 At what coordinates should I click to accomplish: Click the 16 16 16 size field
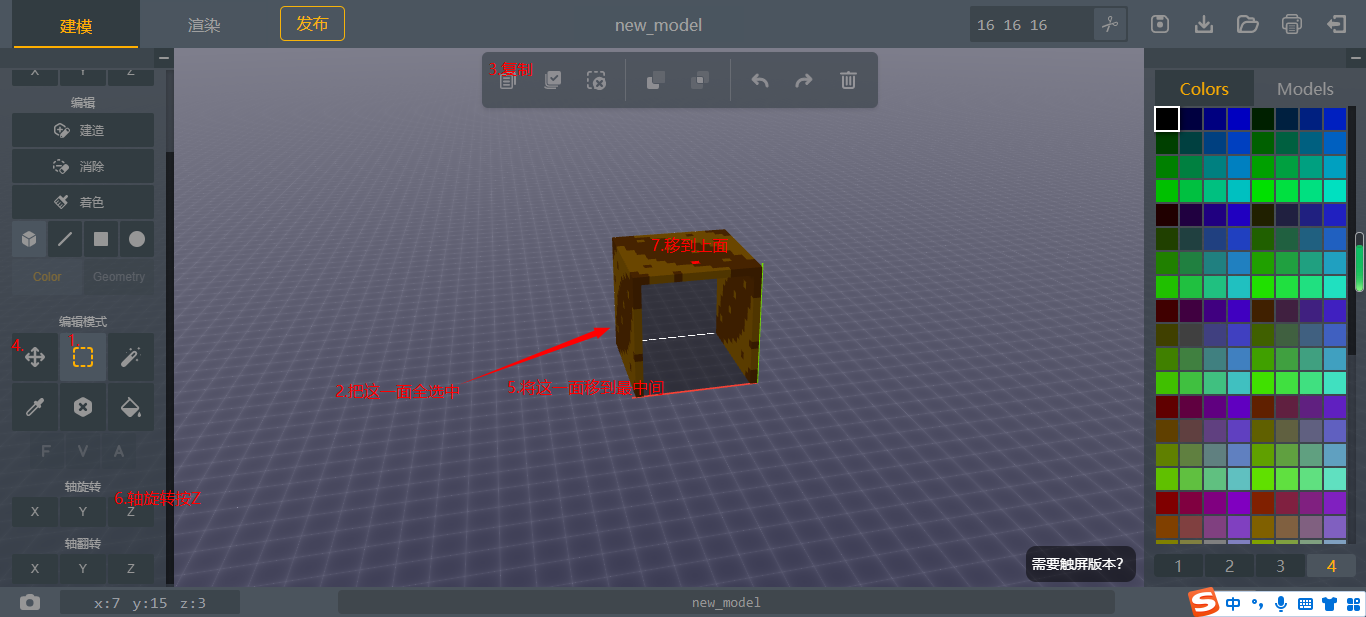coord(1031,24)
